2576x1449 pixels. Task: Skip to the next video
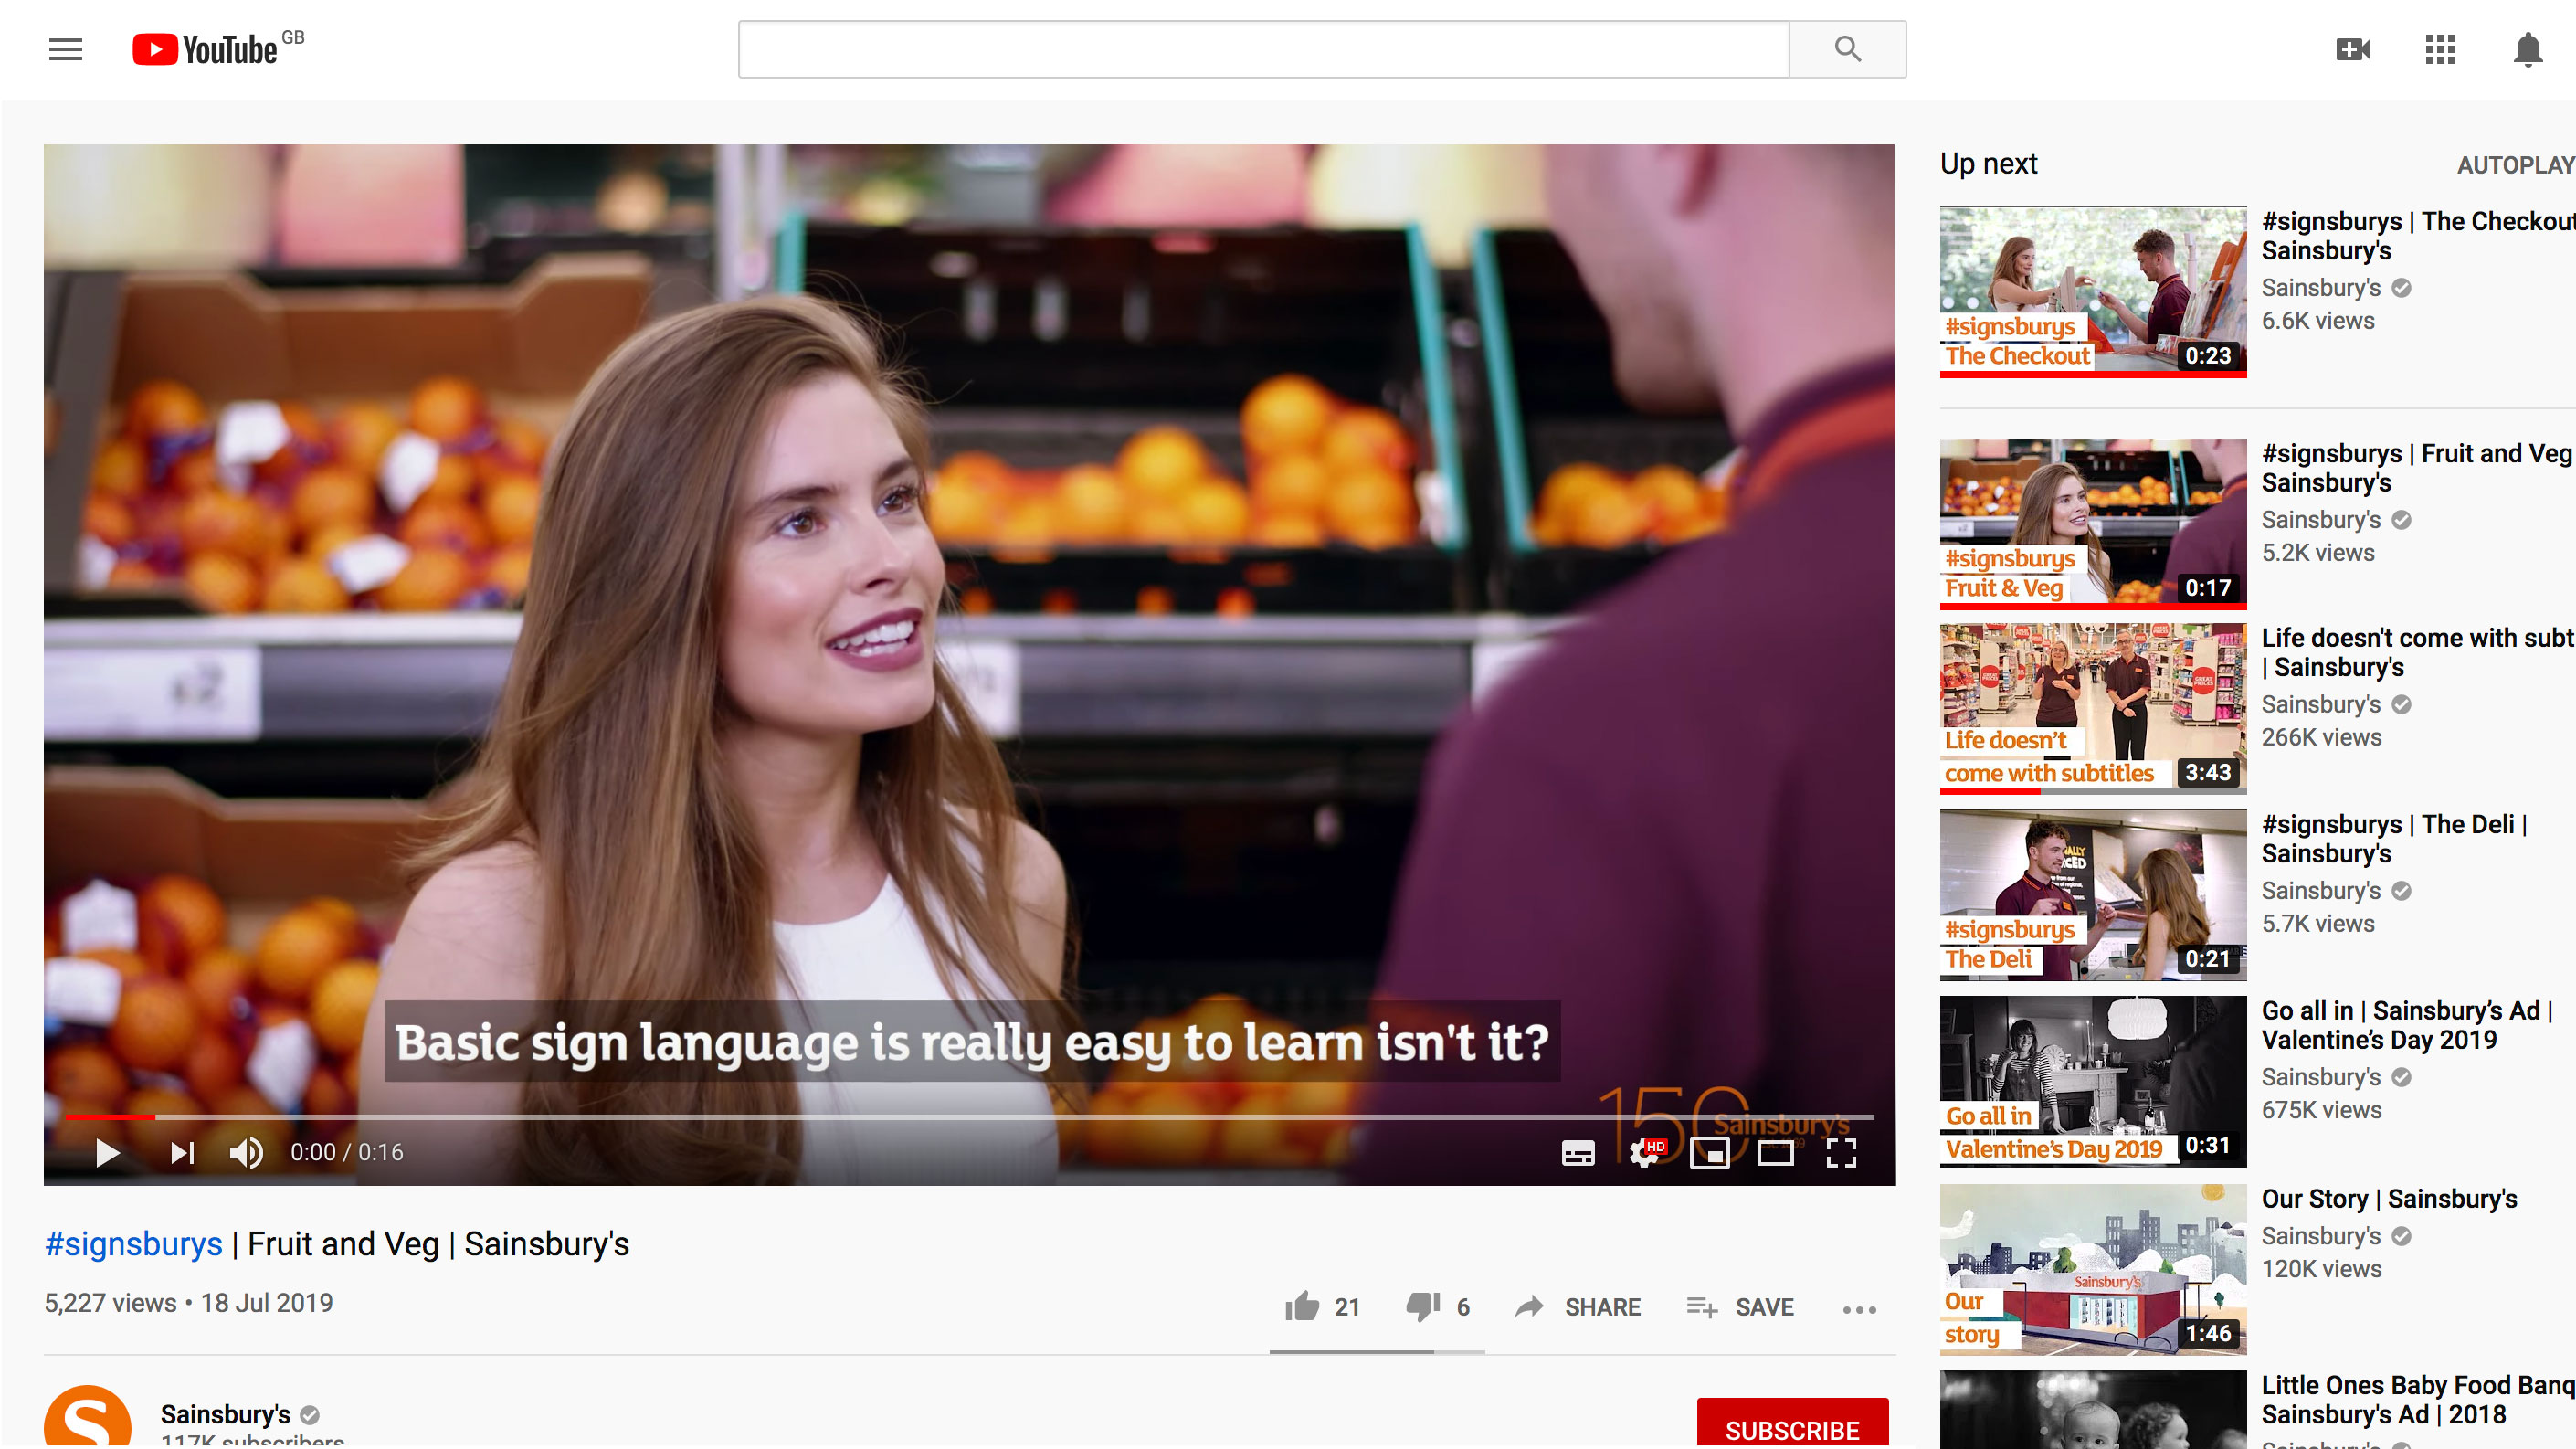181,1153
